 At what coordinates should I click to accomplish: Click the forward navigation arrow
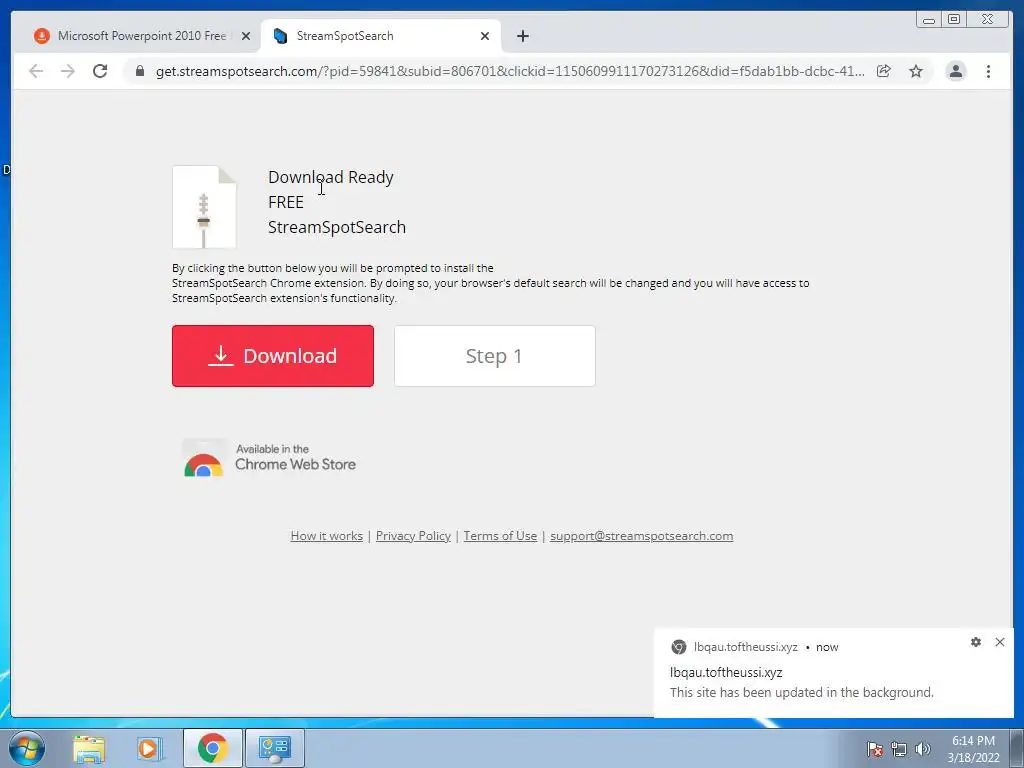pos(68,71)
